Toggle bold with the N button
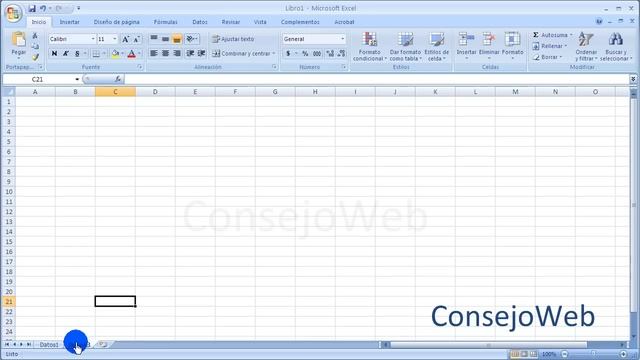640x360 pixels. tap(54, 53)
